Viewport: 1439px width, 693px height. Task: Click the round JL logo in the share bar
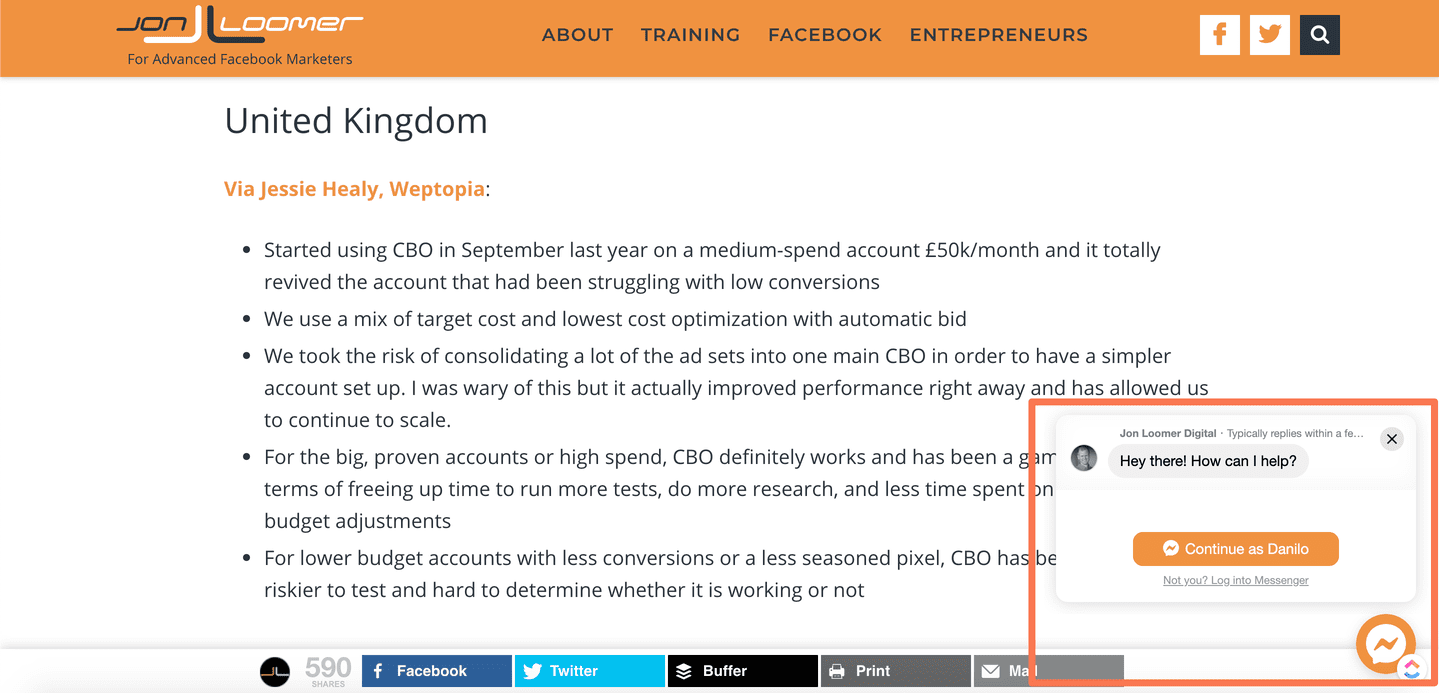275,671
